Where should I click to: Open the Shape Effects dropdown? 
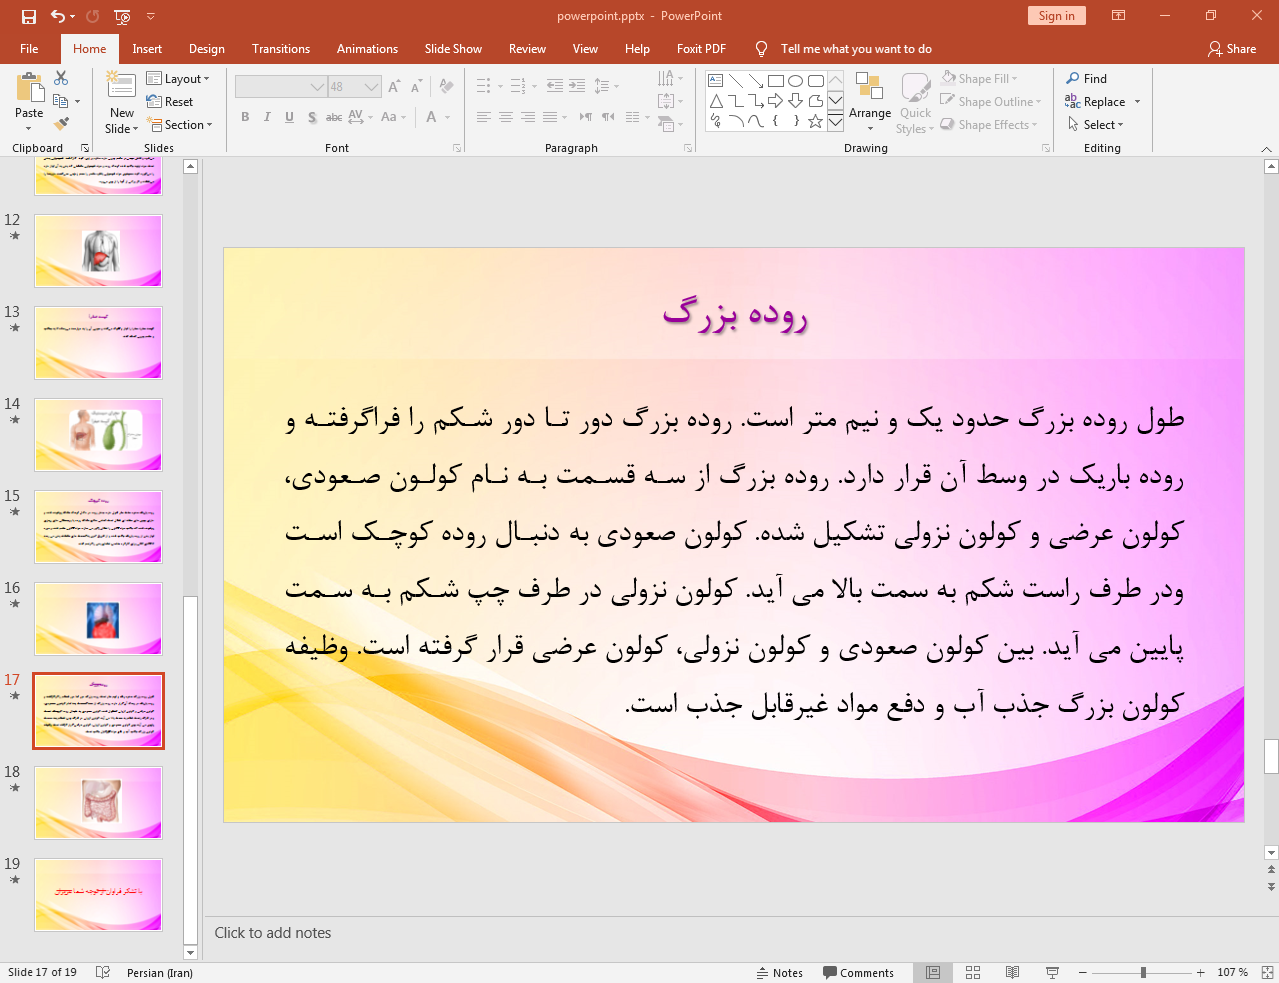tap(989, 124)
